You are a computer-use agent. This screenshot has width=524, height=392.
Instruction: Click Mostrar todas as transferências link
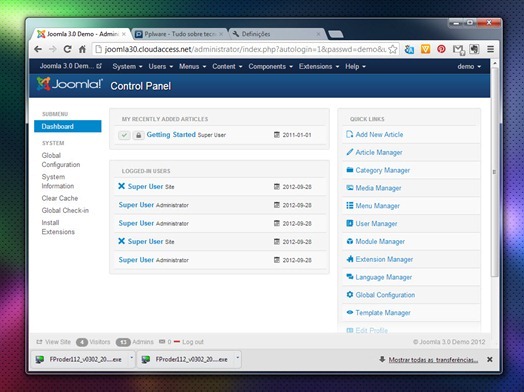coord(433,360)
